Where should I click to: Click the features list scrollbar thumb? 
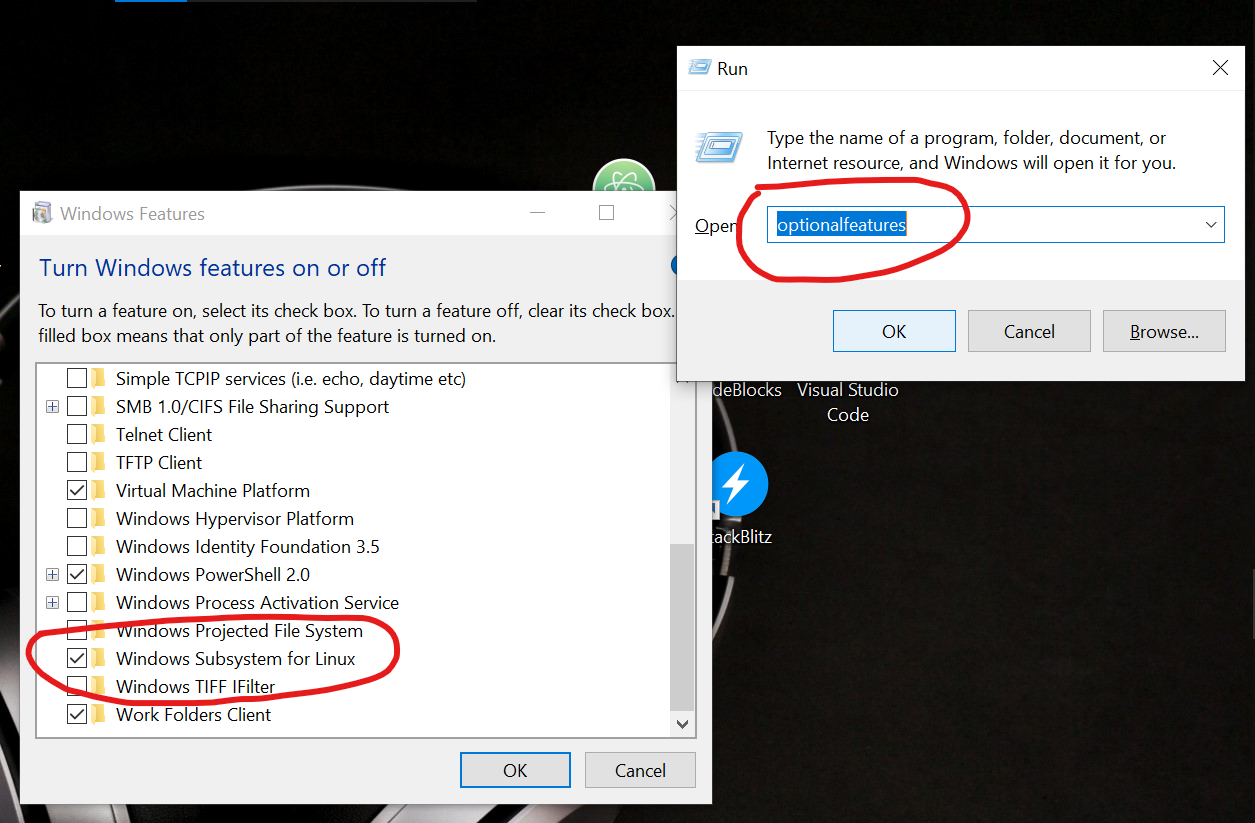point(682,626)
